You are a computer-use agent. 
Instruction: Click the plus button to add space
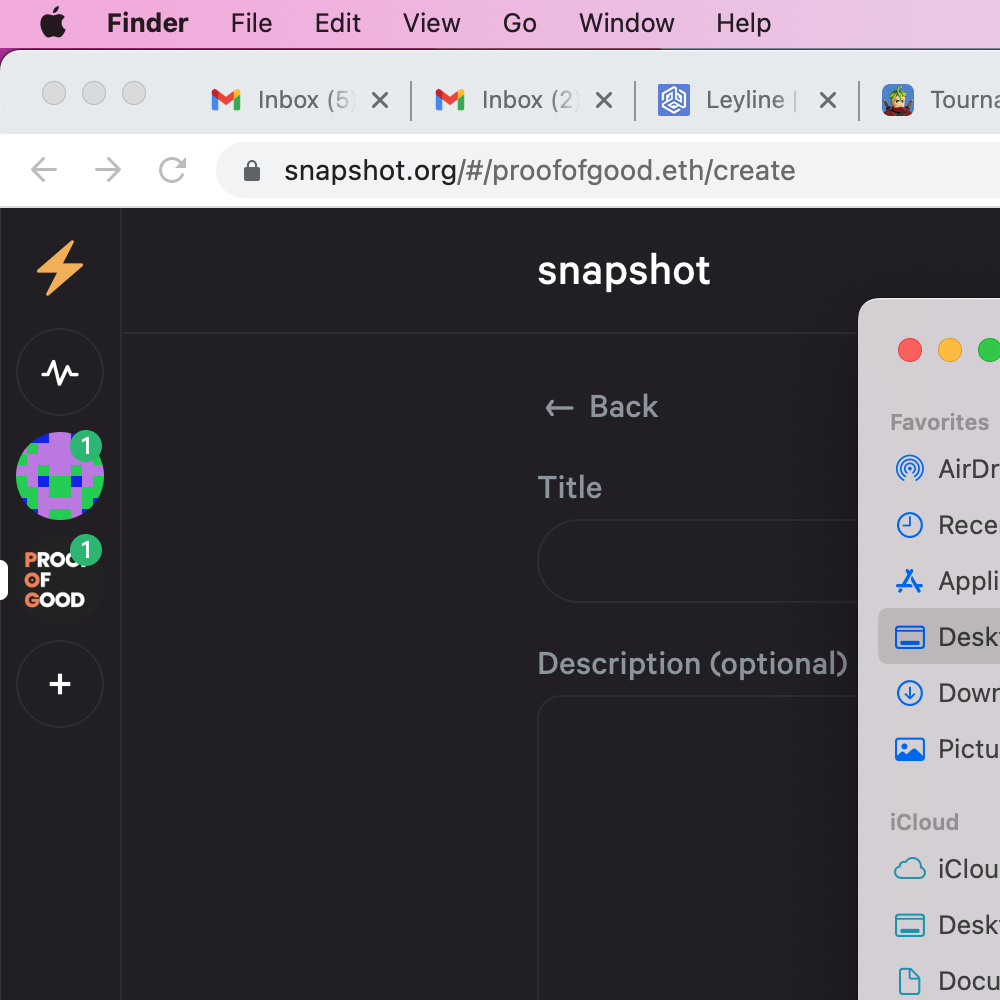coord(60,684)
